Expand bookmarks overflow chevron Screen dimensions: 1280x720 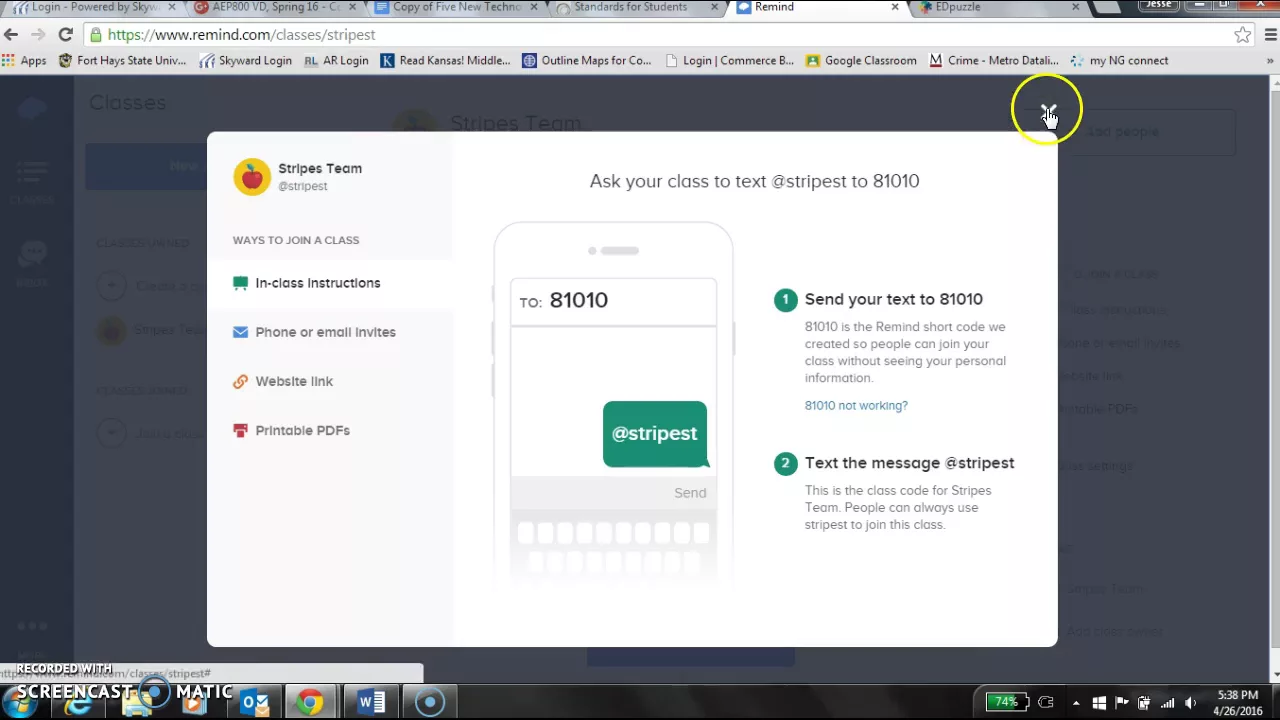(x=1271, y=61)
